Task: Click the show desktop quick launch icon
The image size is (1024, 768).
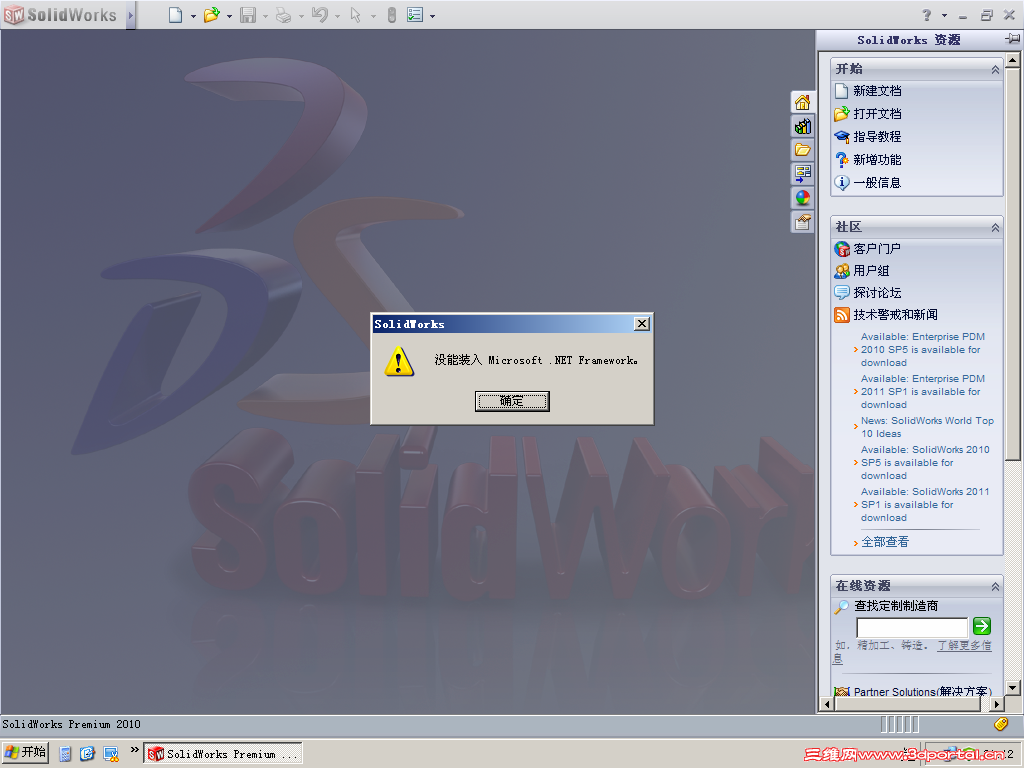Action: (110, 754)
